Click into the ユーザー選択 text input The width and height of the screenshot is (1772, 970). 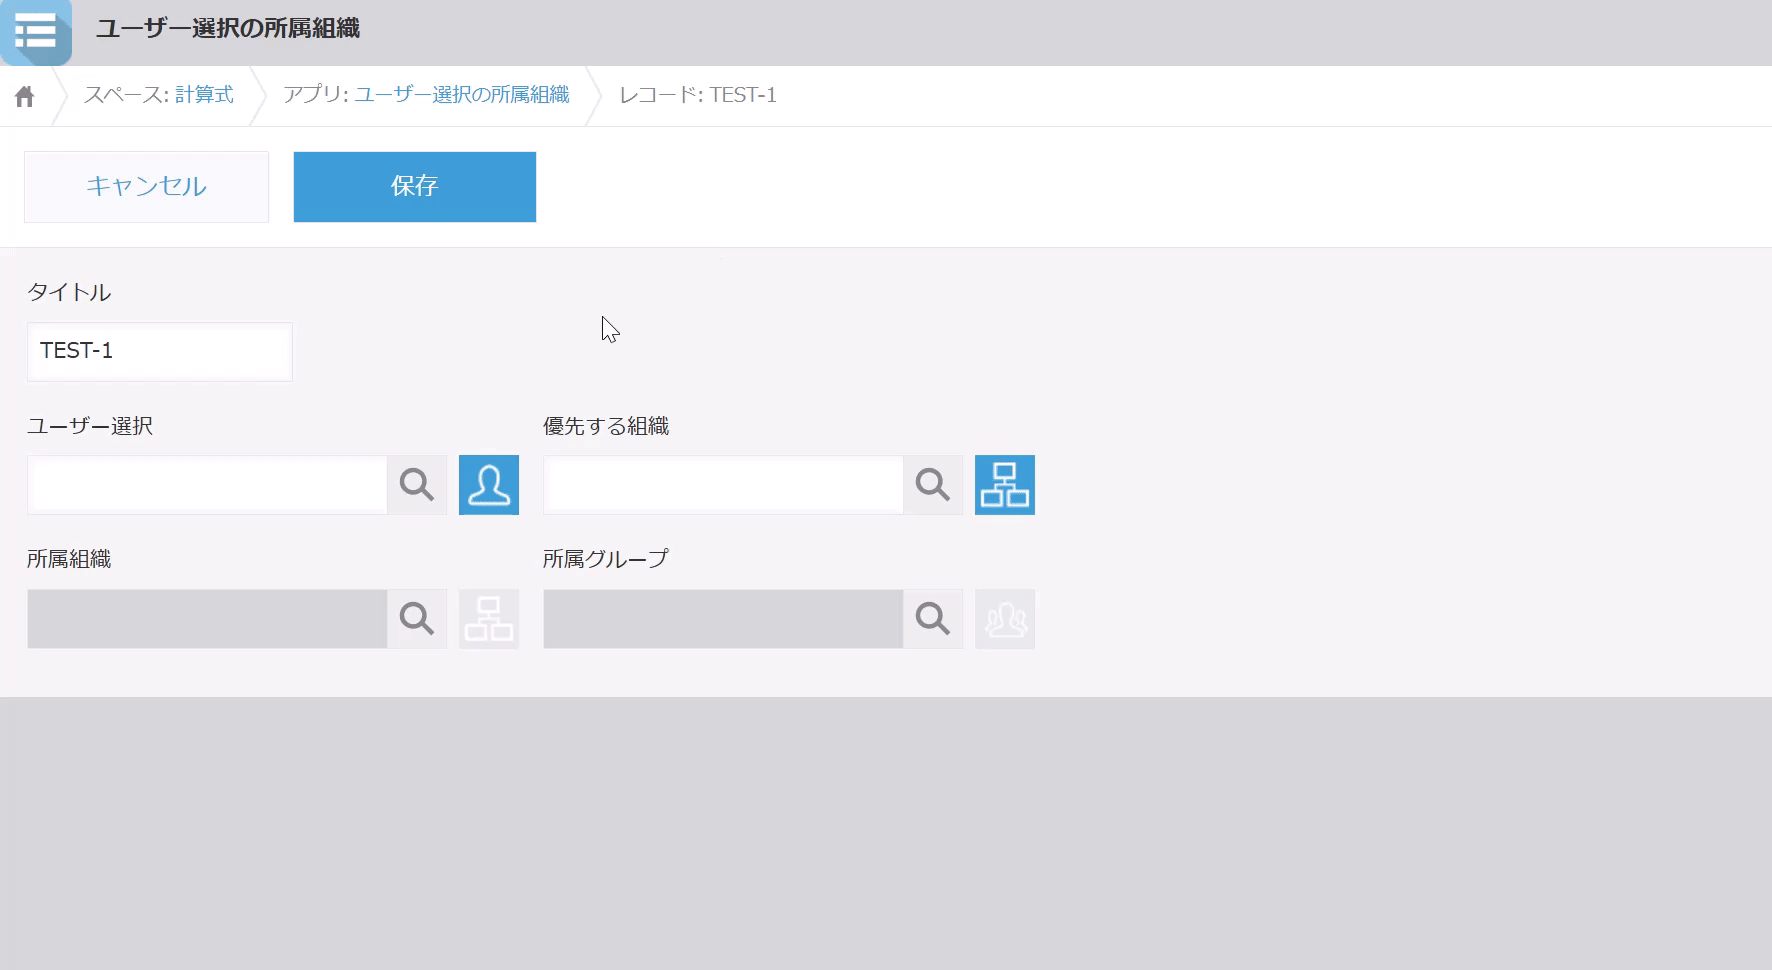(207, 485)
